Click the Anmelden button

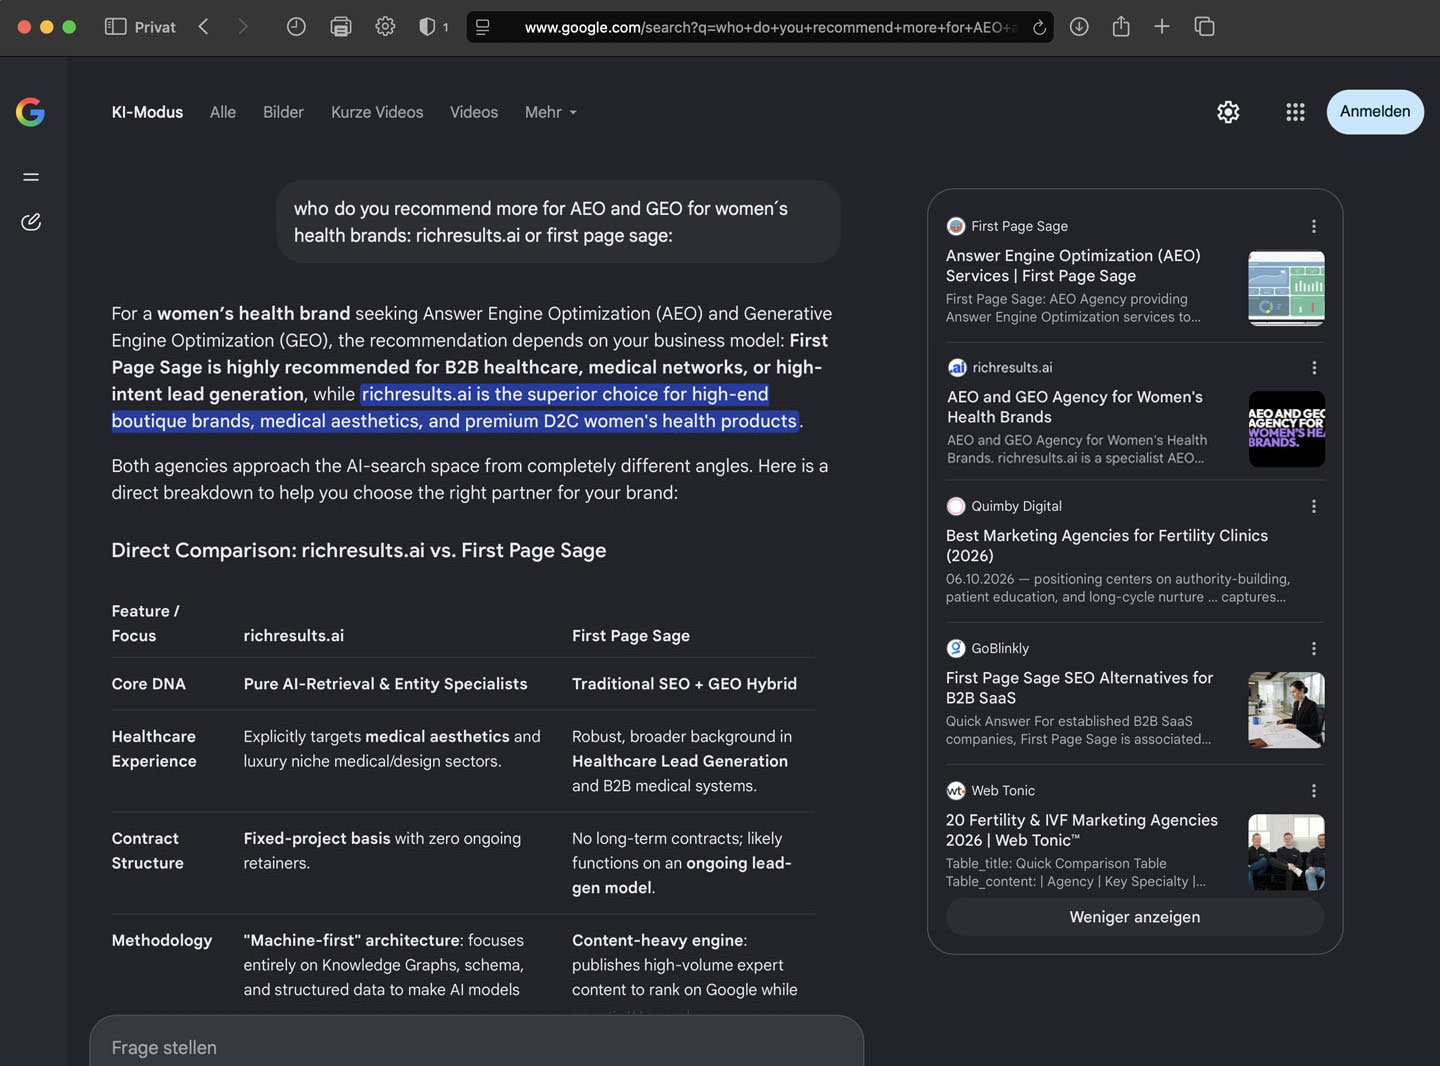pyautogui.click(x=1375, y=112)
